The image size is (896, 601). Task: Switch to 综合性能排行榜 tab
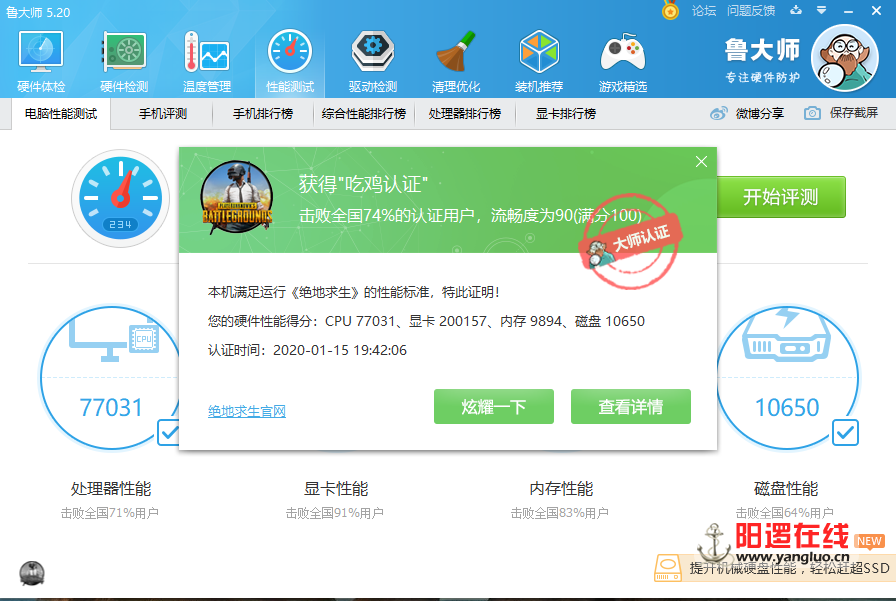click(364, 114)
